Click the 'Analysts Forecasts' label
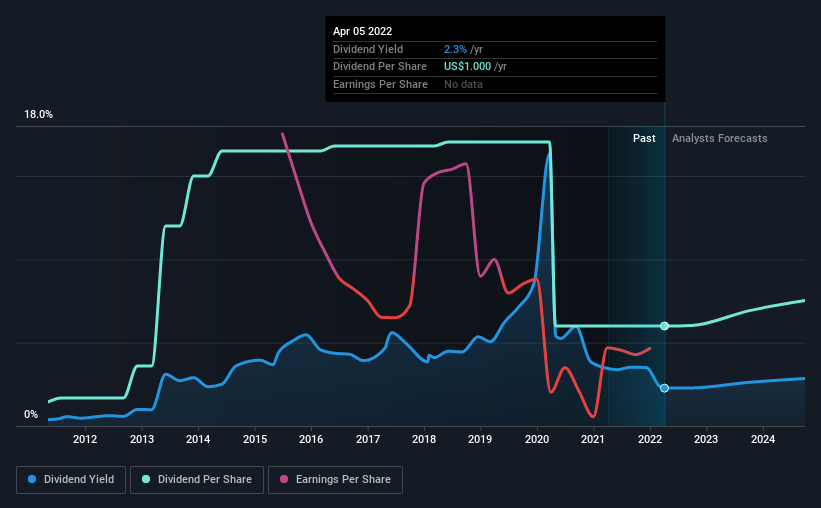The image size is (821, 508). [719, 138]
